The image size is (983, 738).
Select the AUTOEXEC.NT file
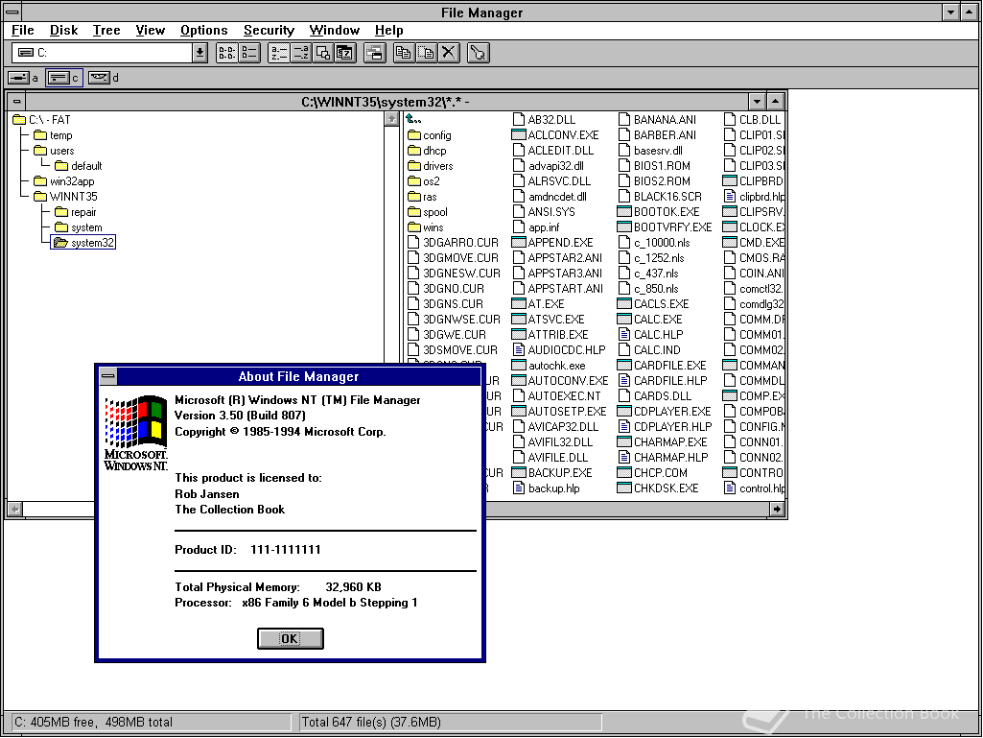557,396
